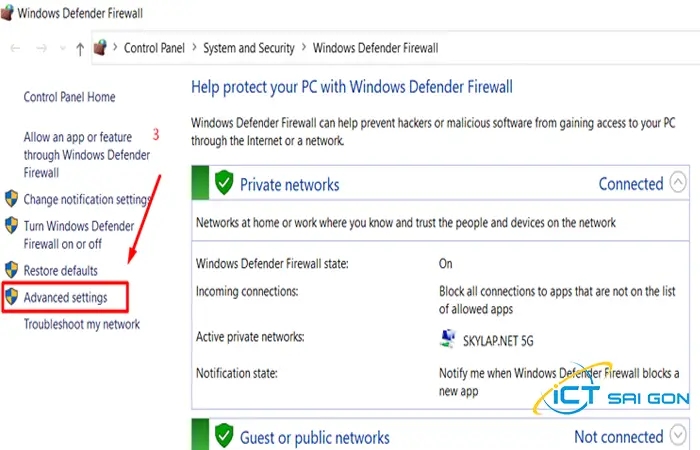Click Troubleshoot my network link

click(x=82, y=324)
